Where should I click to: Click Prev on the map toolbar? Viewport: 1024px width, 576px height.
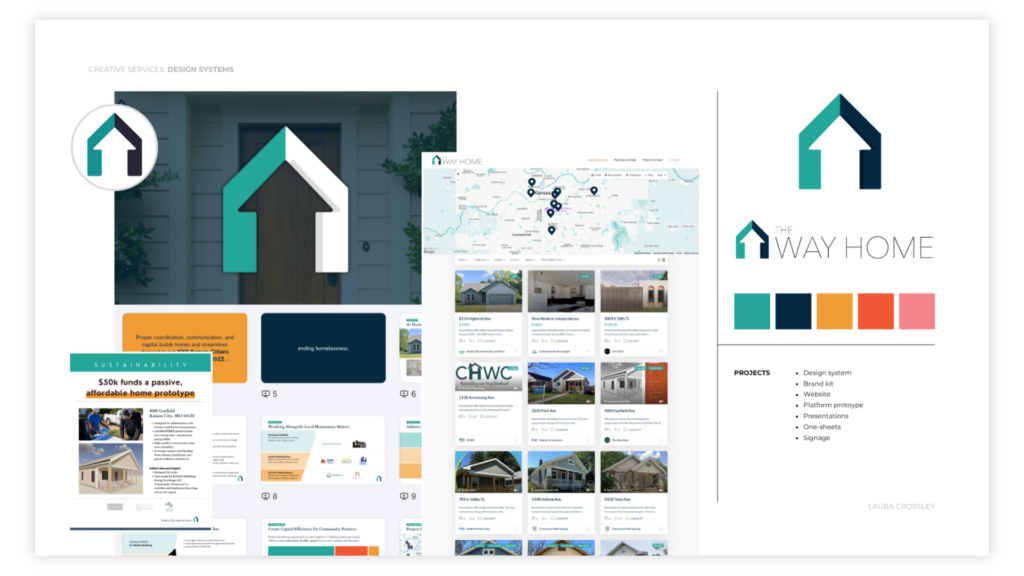coord(649,175)
